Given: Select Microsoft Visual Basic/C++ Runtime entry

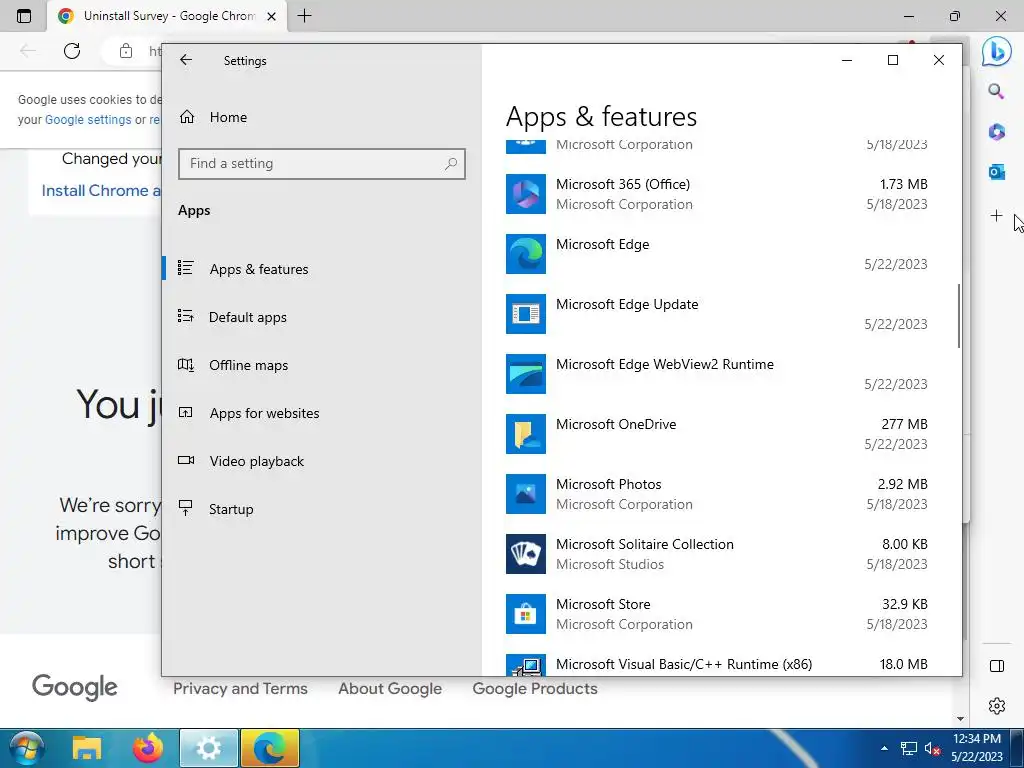Looking at the screenshot, I should (x=684, y=665).
